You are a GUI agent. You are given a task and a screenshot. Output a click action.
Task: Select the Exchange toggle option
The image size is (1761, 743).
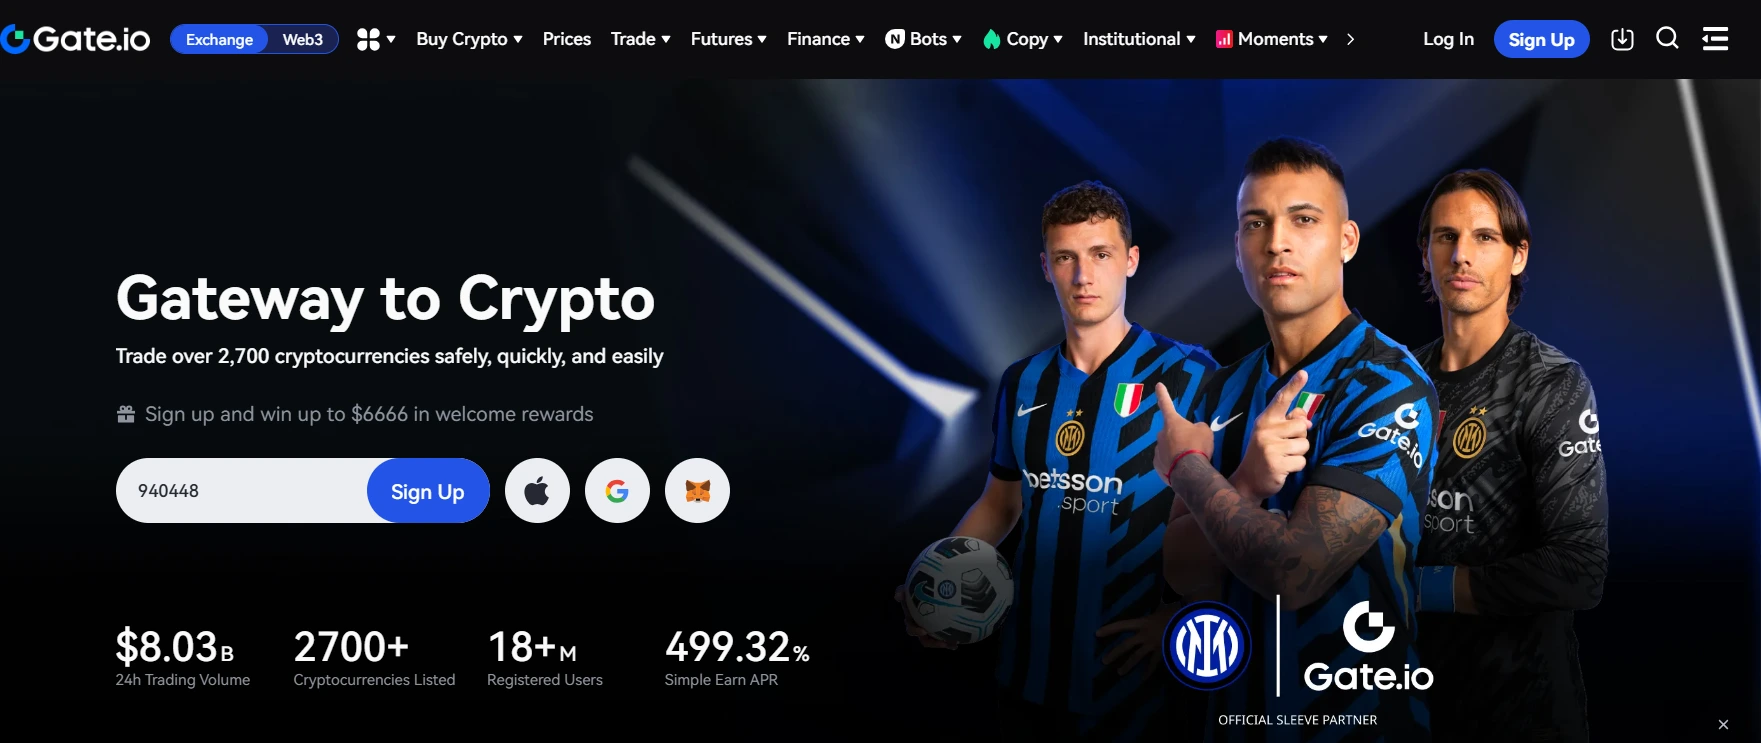tap(219, 39)
